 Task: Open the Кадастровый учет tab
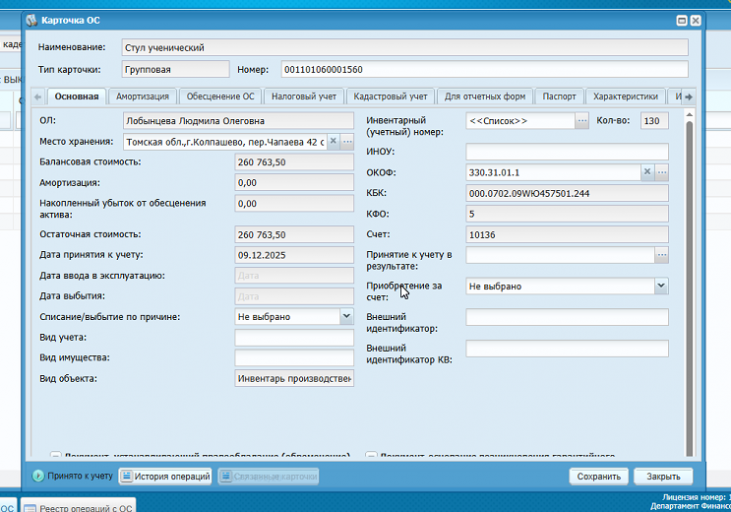[x=390, y=97]
